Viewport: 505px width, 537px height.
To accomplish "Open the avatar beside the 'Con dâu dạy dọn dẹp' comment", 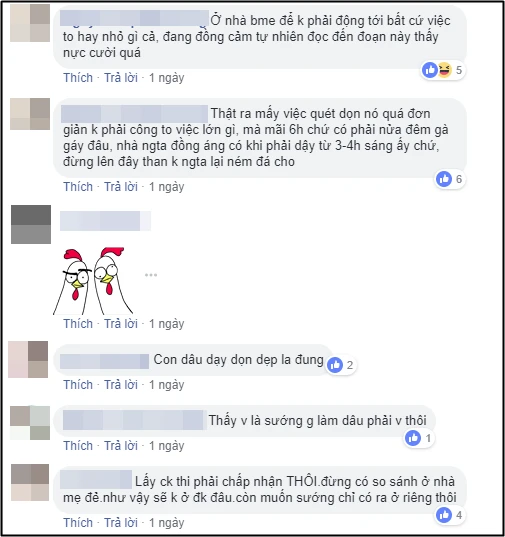I will [x=28, y=359].
